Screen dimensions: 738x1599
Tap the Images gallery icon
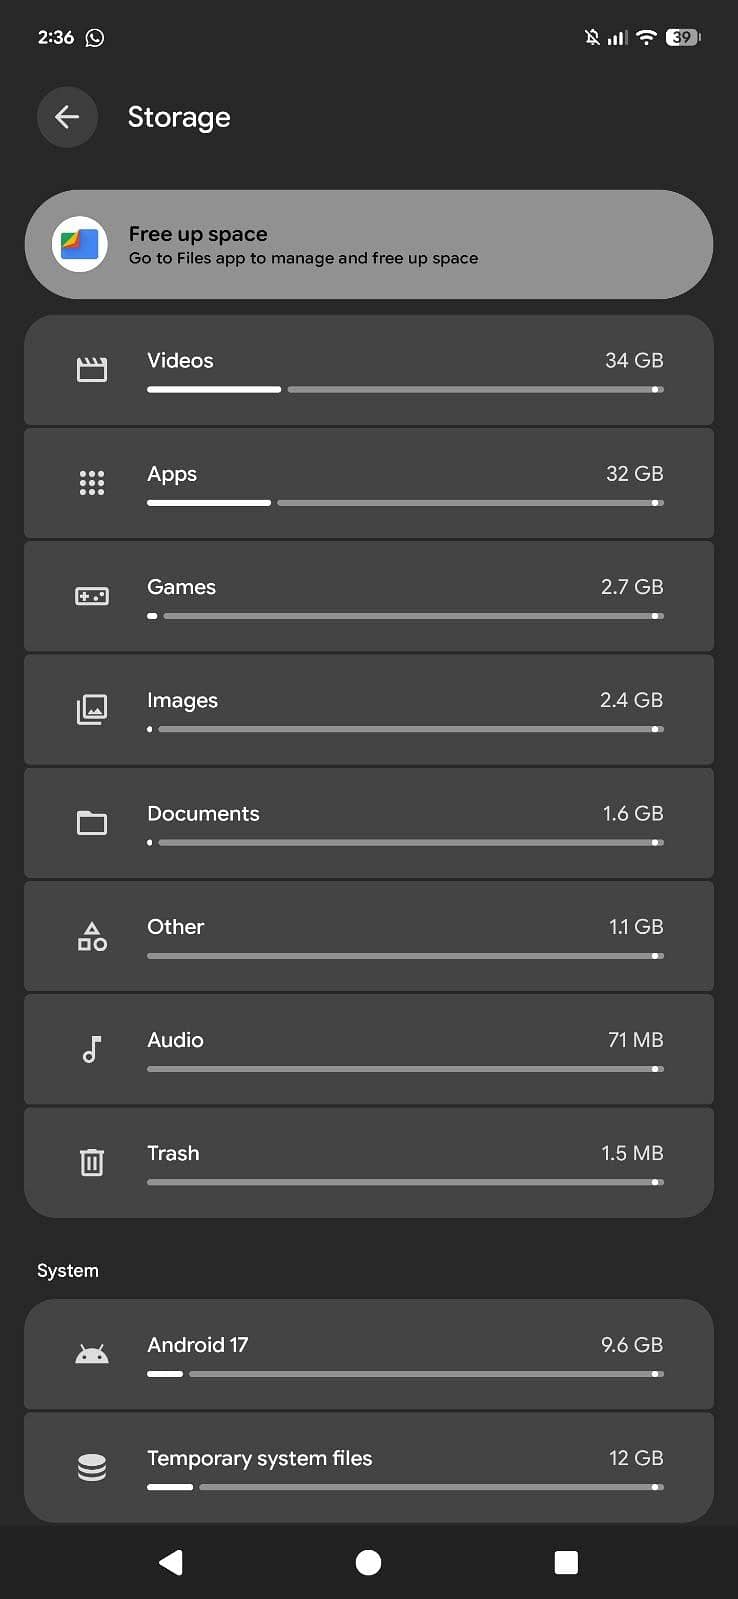click(92, 709)
